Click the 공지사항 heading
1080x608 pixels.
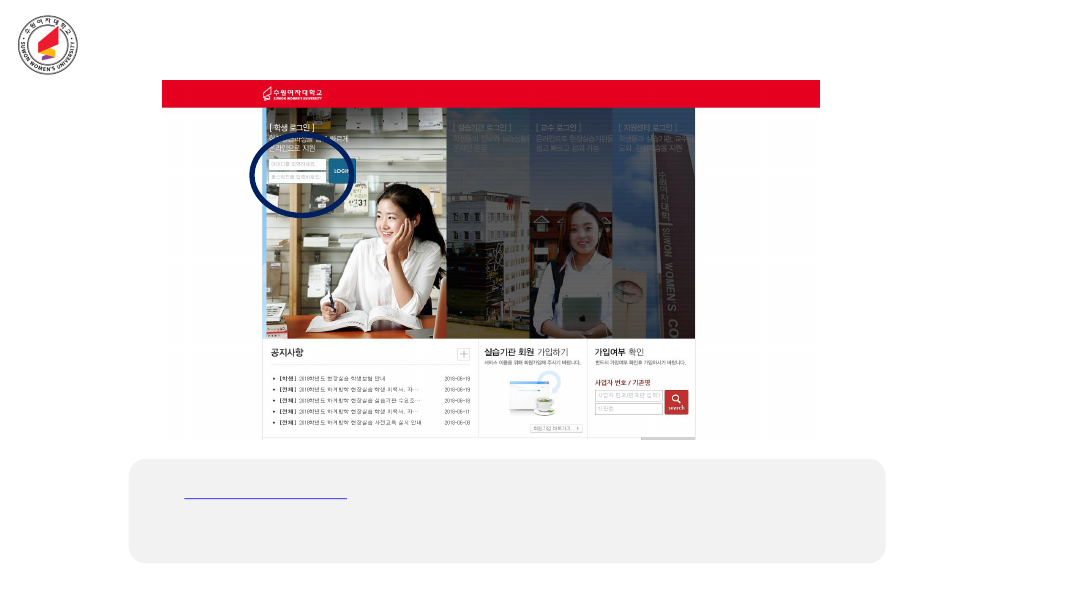pyautogui.click(x=287, y=353)
